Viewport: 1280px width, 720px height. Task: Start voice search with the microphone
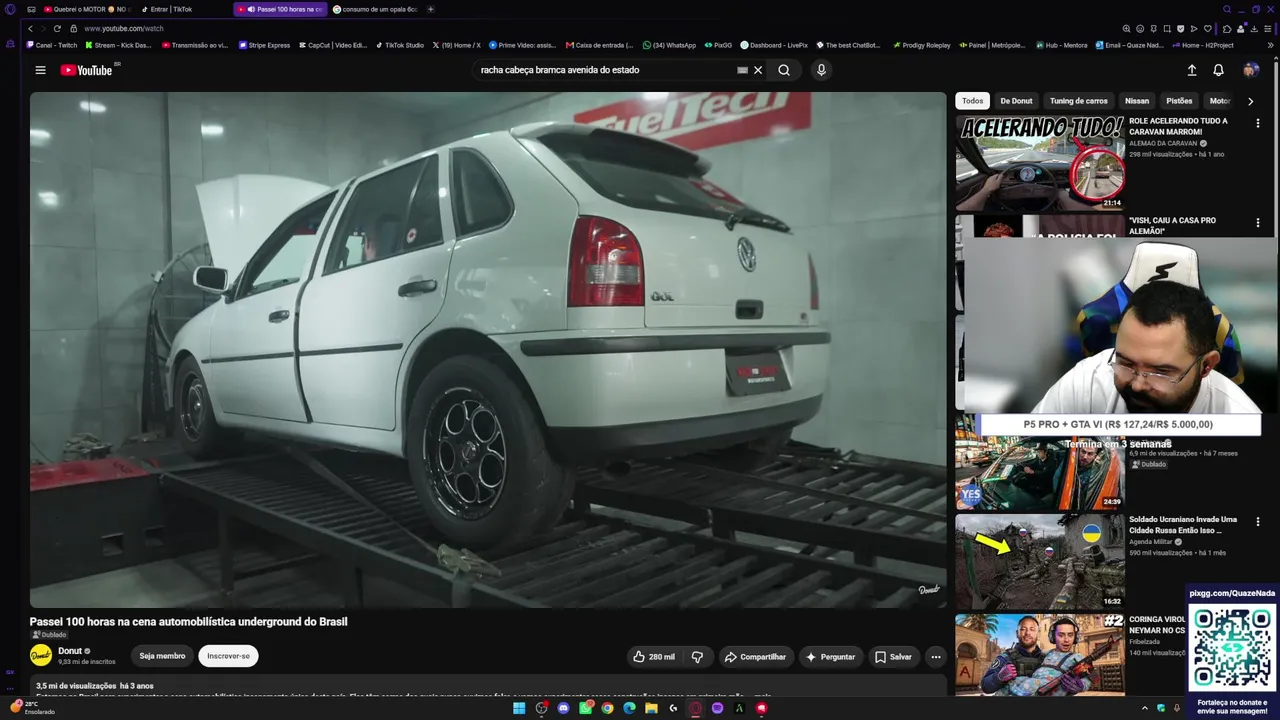821,70
